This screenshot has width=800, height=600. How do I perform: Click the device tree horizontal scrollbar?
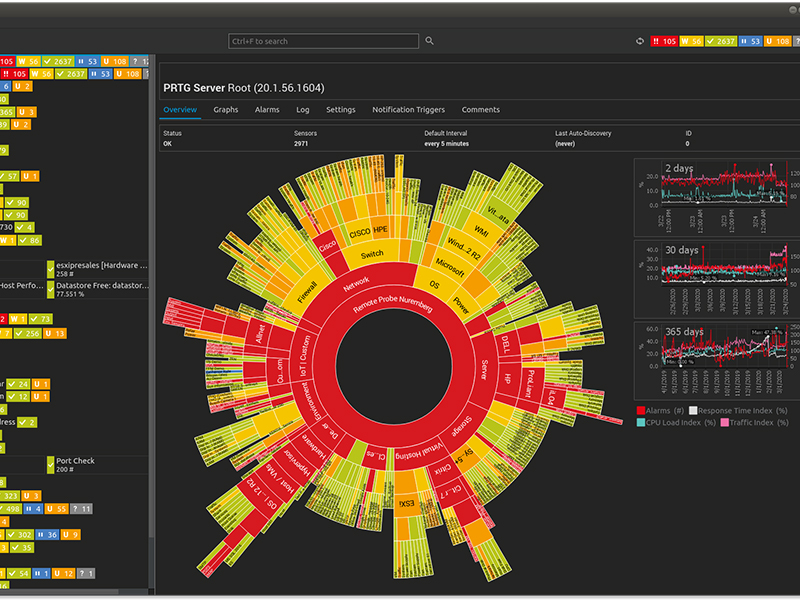point(59,592)
